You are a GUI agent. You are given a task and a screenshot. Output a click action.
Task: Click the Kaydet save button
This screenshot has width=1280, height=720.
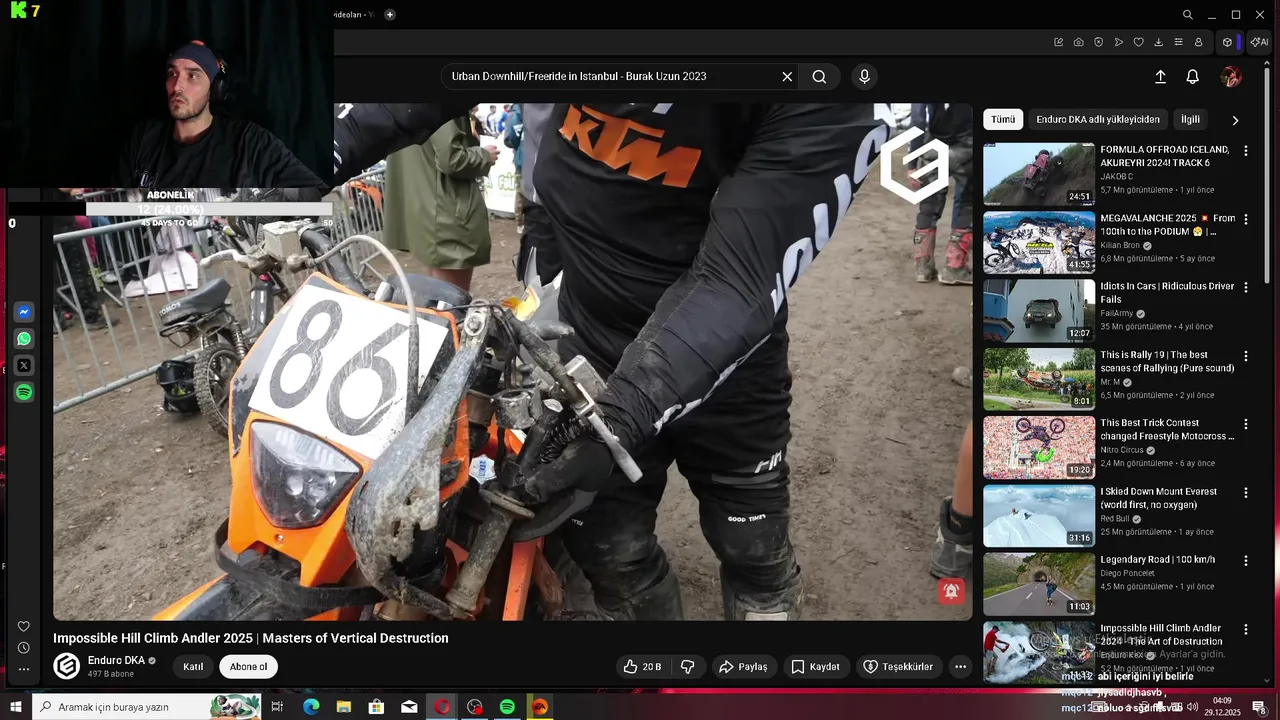click(x=815, y=667)
